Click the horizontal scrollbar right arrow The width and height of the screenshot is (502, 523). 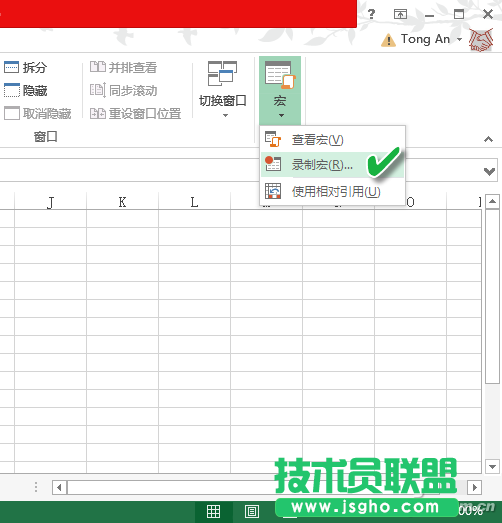point(474,488)
